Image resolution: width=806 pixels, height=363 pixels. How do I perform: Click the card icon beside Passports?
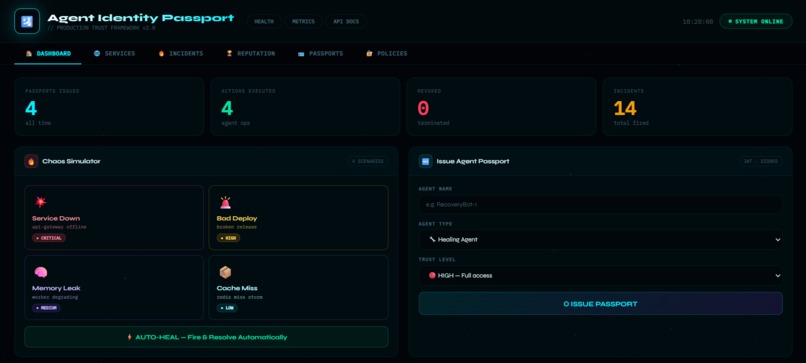pyautogui.click(x=301, y=53)
